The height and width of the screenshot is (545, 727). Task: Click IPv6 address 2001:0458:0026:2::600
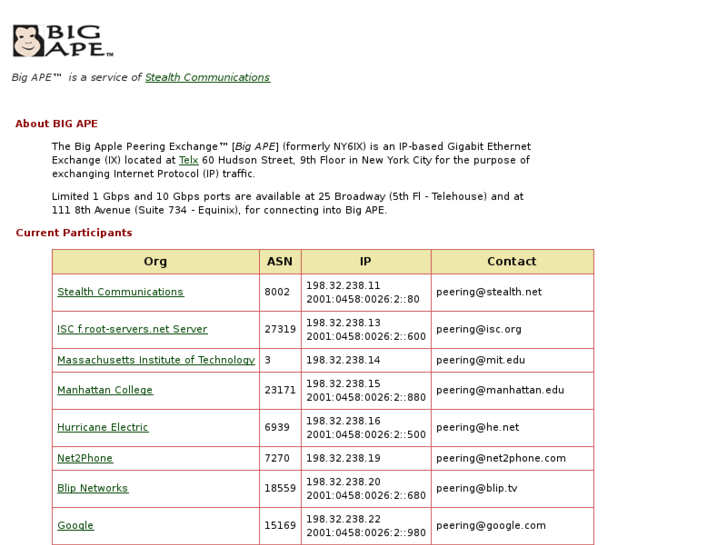tap(366, 336)
